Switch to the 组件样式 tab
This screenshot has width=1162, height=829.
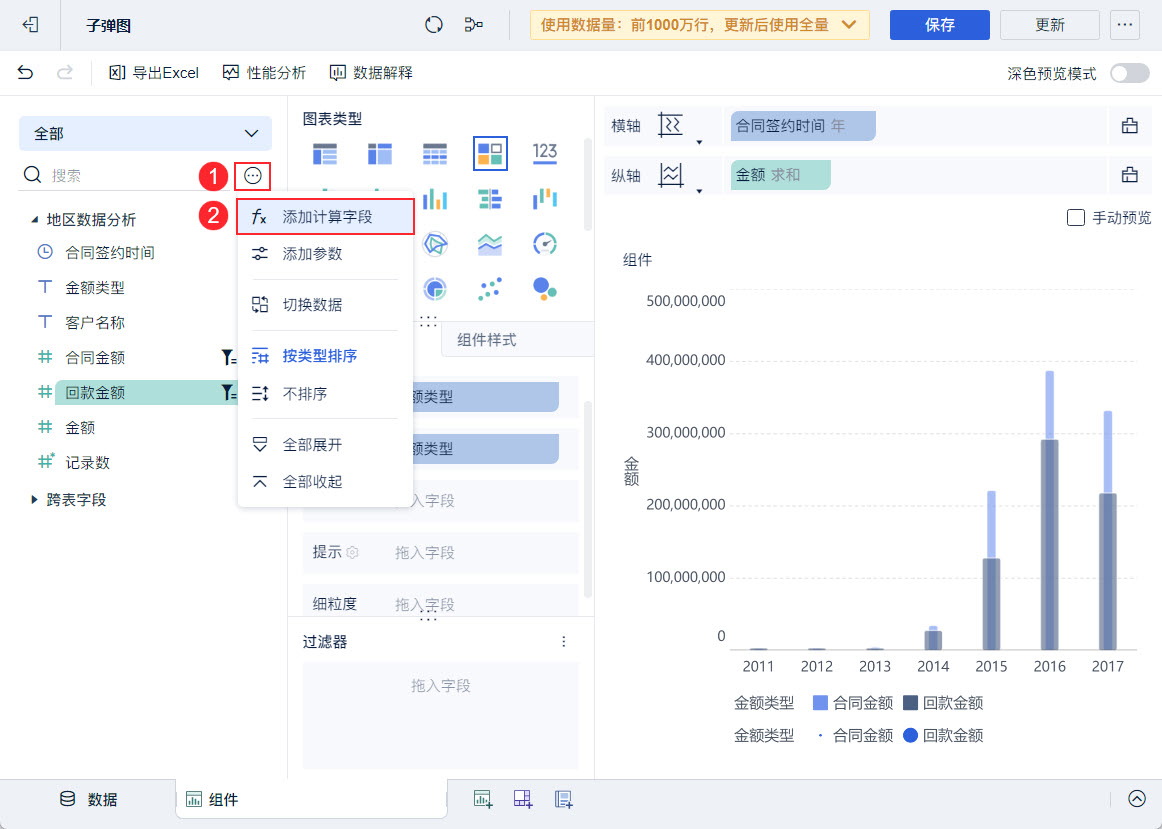[517, 340]
